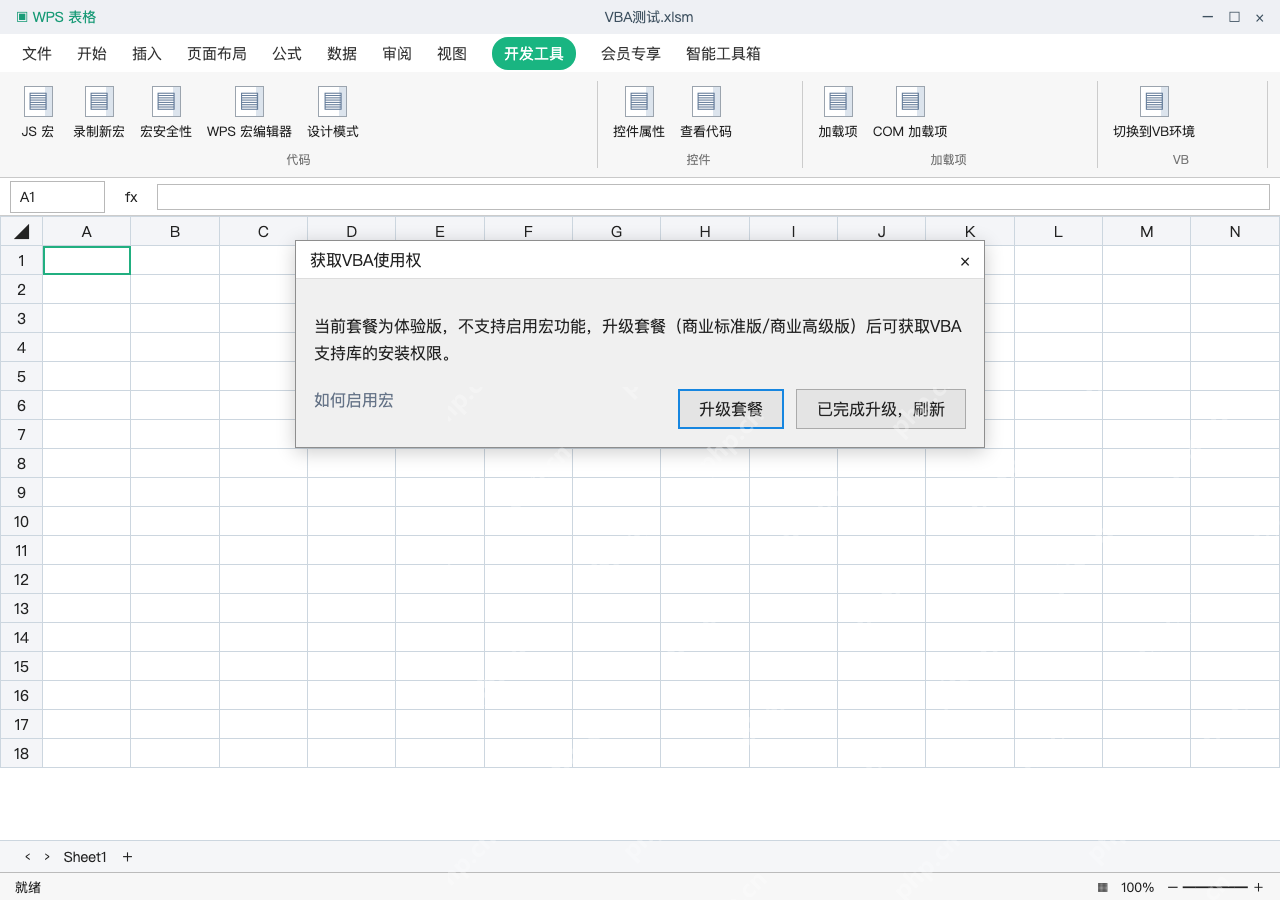Open the 会员专享 tab
This screenshot has height=900, width=1280.
pos(631,53)
